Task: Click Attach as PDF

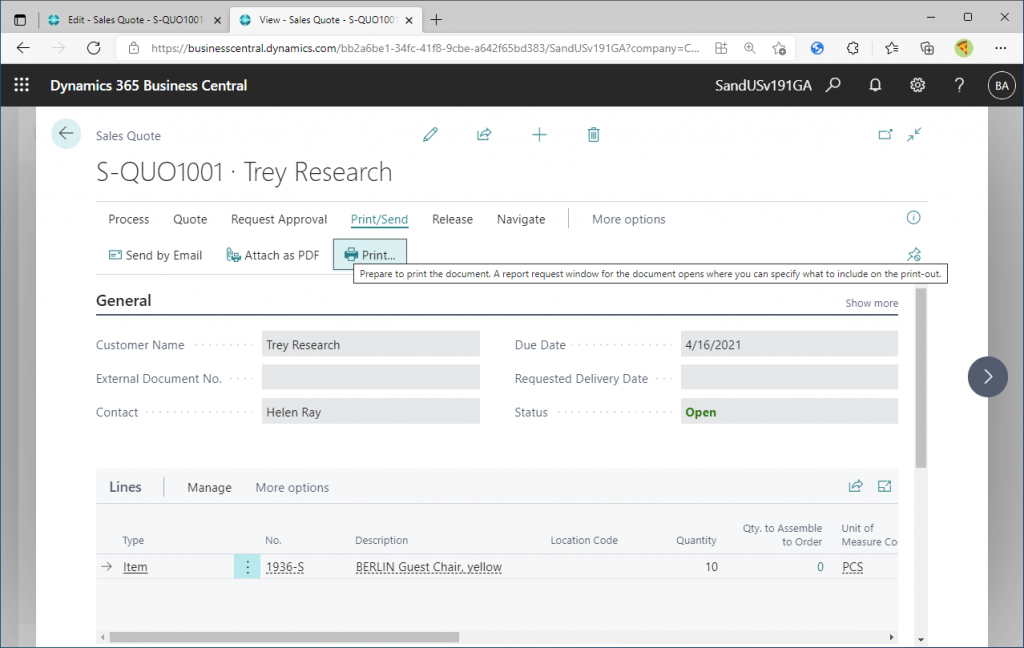Action: click(273, 255)
